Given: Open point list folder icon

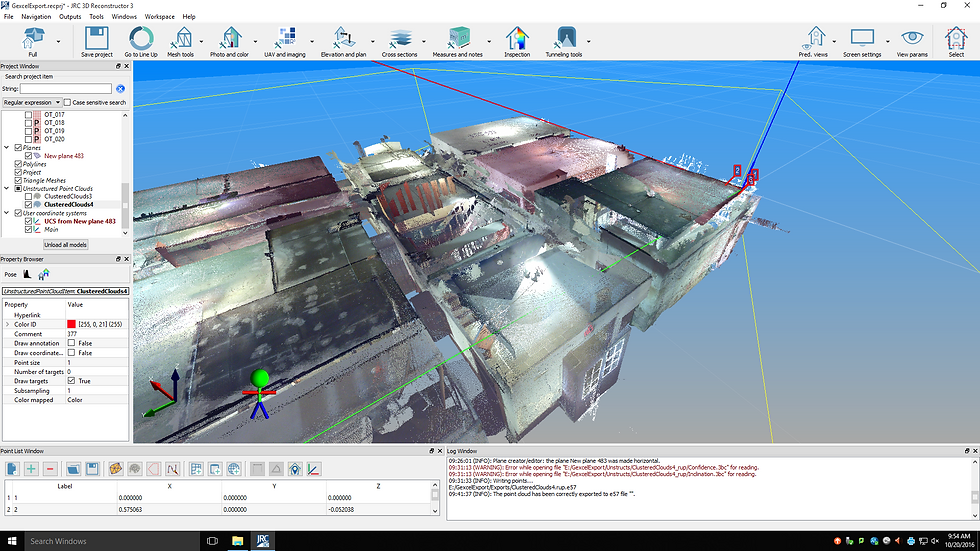Looking at the screenshot, I should point(73,469).
